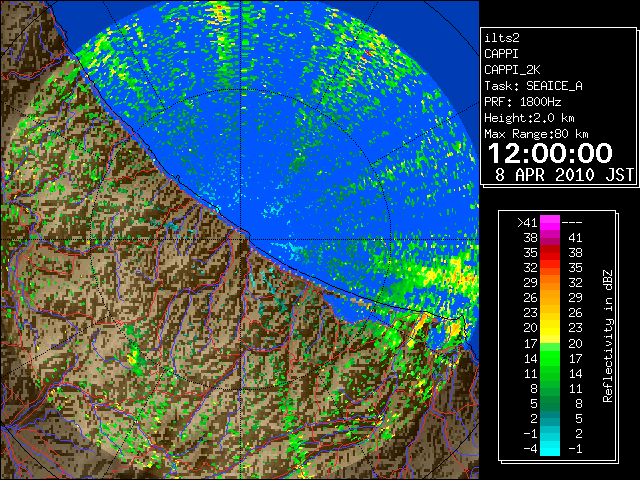The width and height of the screenshot is (640, 480).
Task: Pick the yellow 20–23 dBZ swatch
Action: point(550,328)
